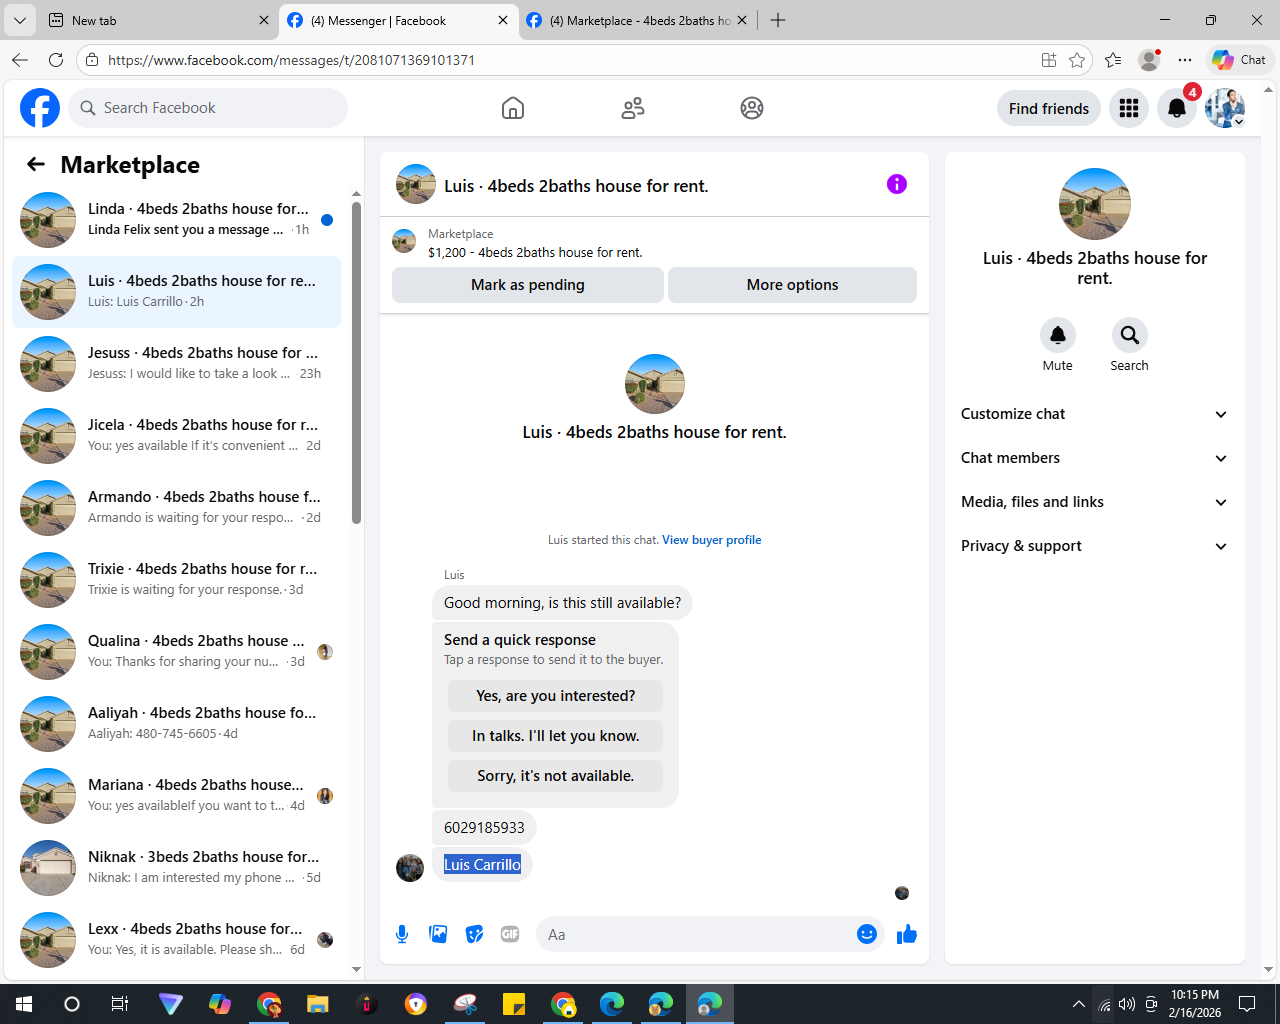Open the listing thumbnail in right panel
This screenshot has height=1024, width=1280.
pos(1095,204)
